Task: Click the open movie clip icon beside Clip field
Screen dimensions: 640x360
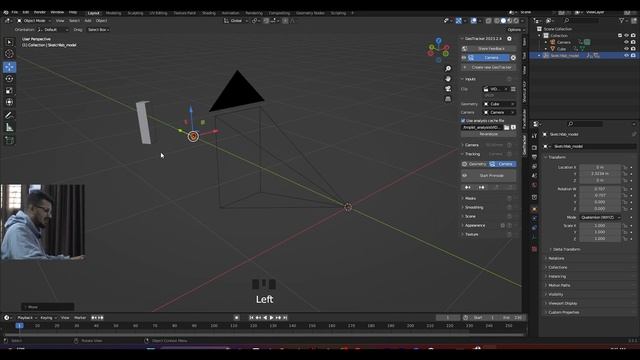Action: click(513, 89)
